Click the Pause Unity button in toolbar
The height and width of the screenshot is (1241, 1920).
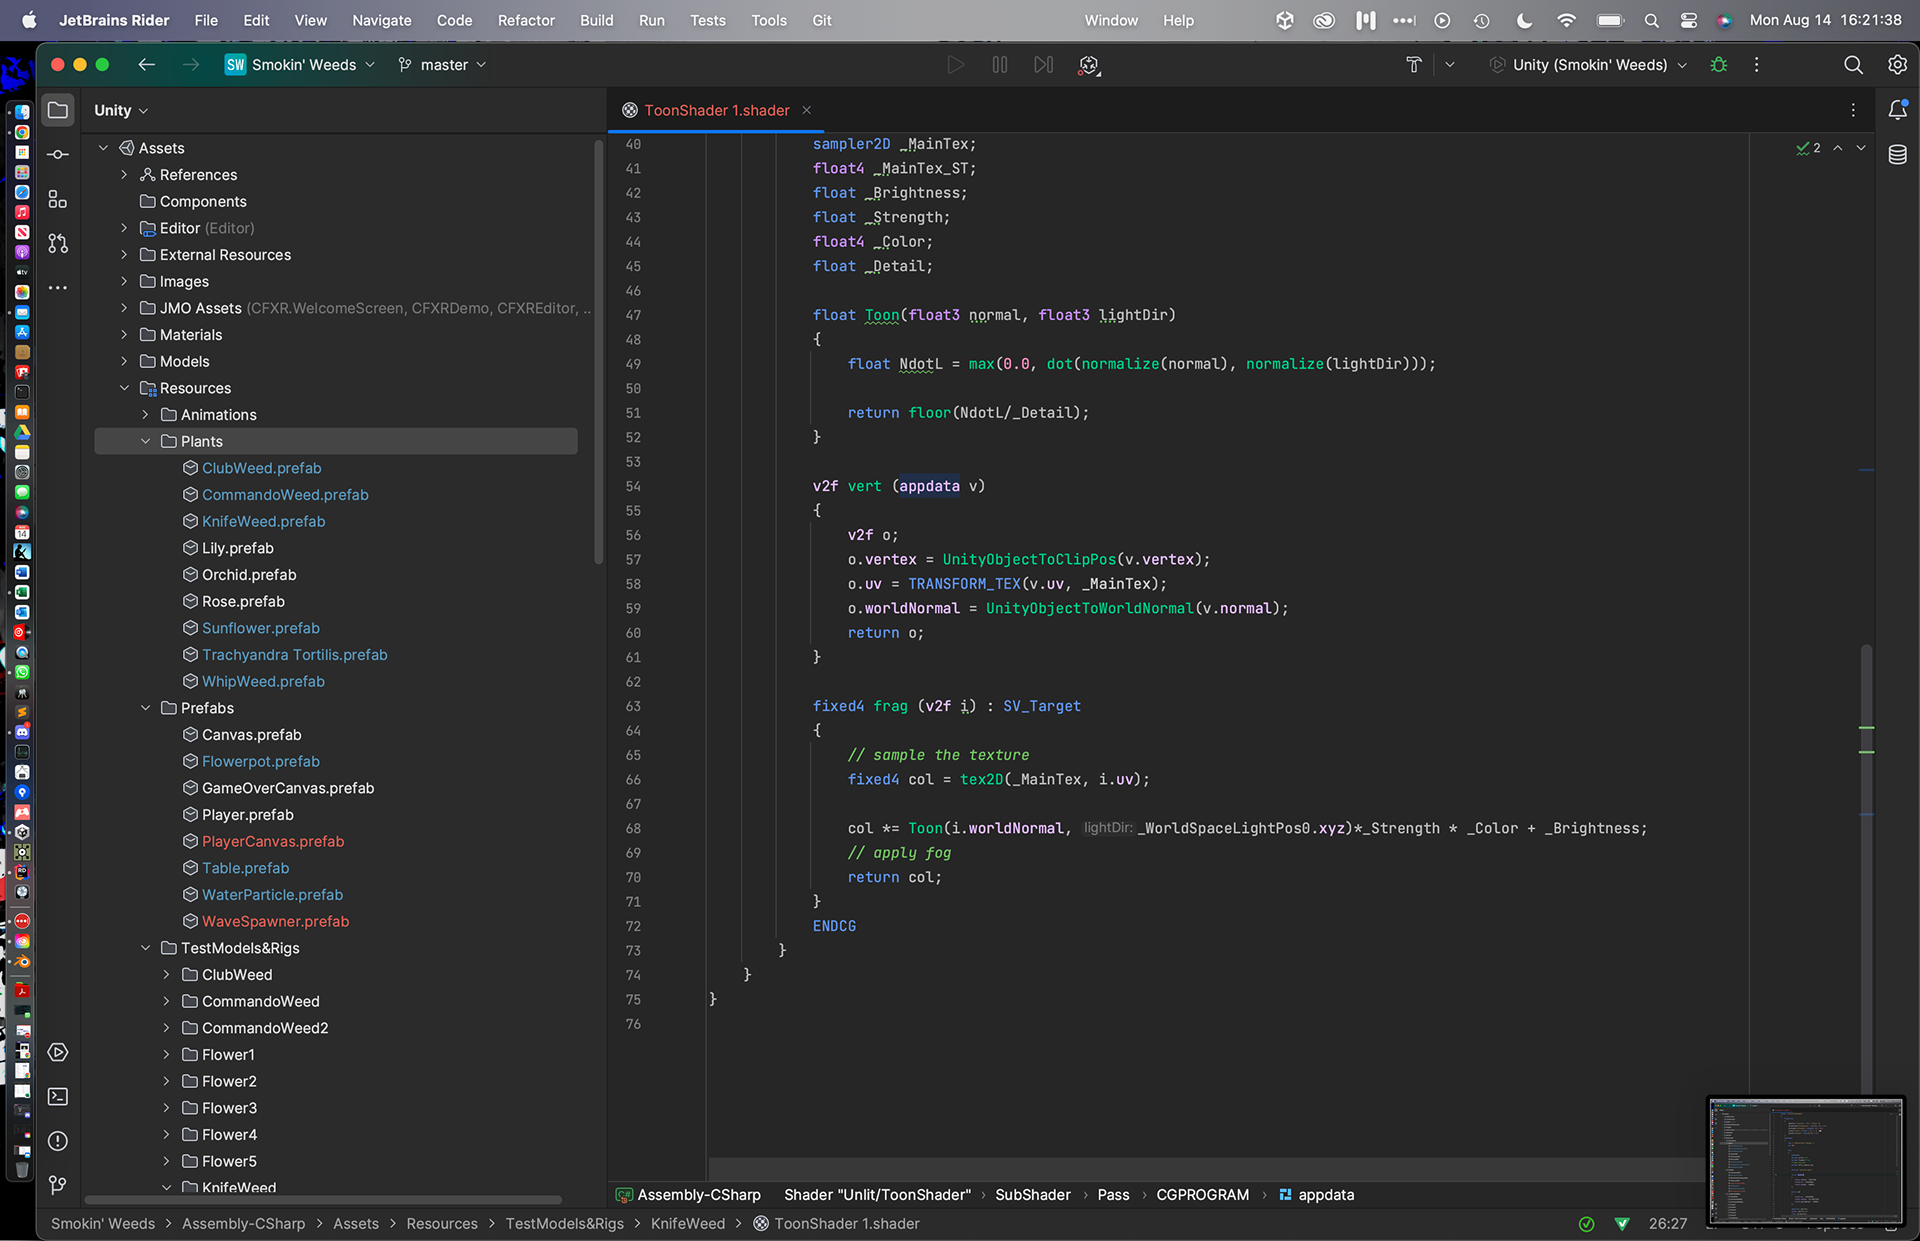pos(999,65)
